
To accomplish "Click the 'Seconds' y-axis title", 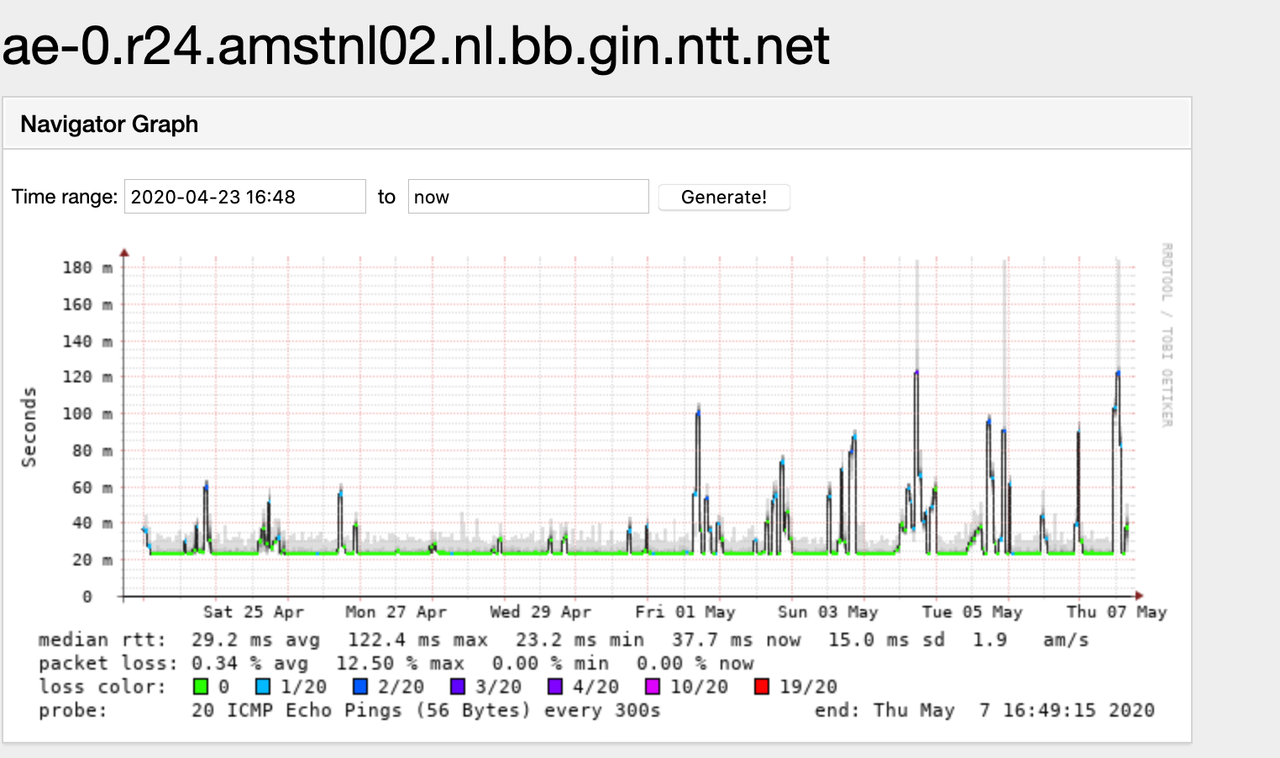I will point(29,427).
